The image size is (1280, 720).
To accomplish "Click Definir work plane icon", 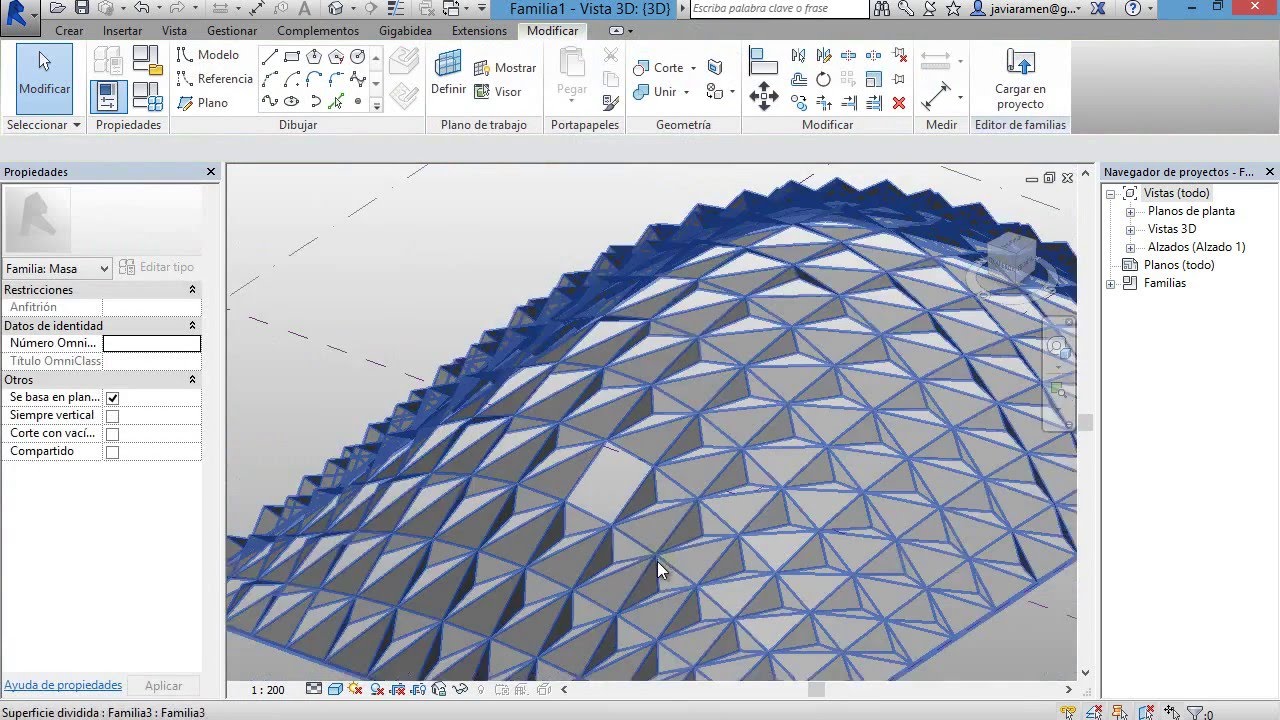I will (x=448, y=72).
